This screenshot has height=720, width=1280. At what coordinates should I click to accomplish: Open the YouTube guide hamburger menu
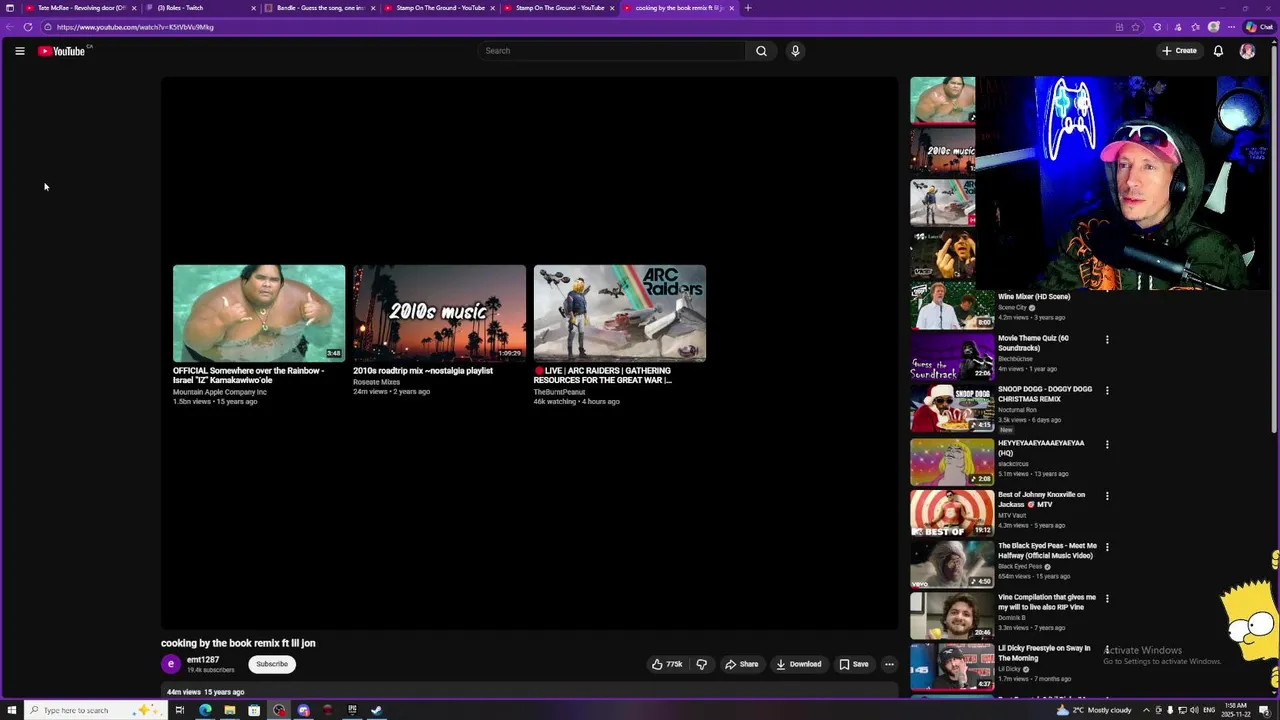20,51
